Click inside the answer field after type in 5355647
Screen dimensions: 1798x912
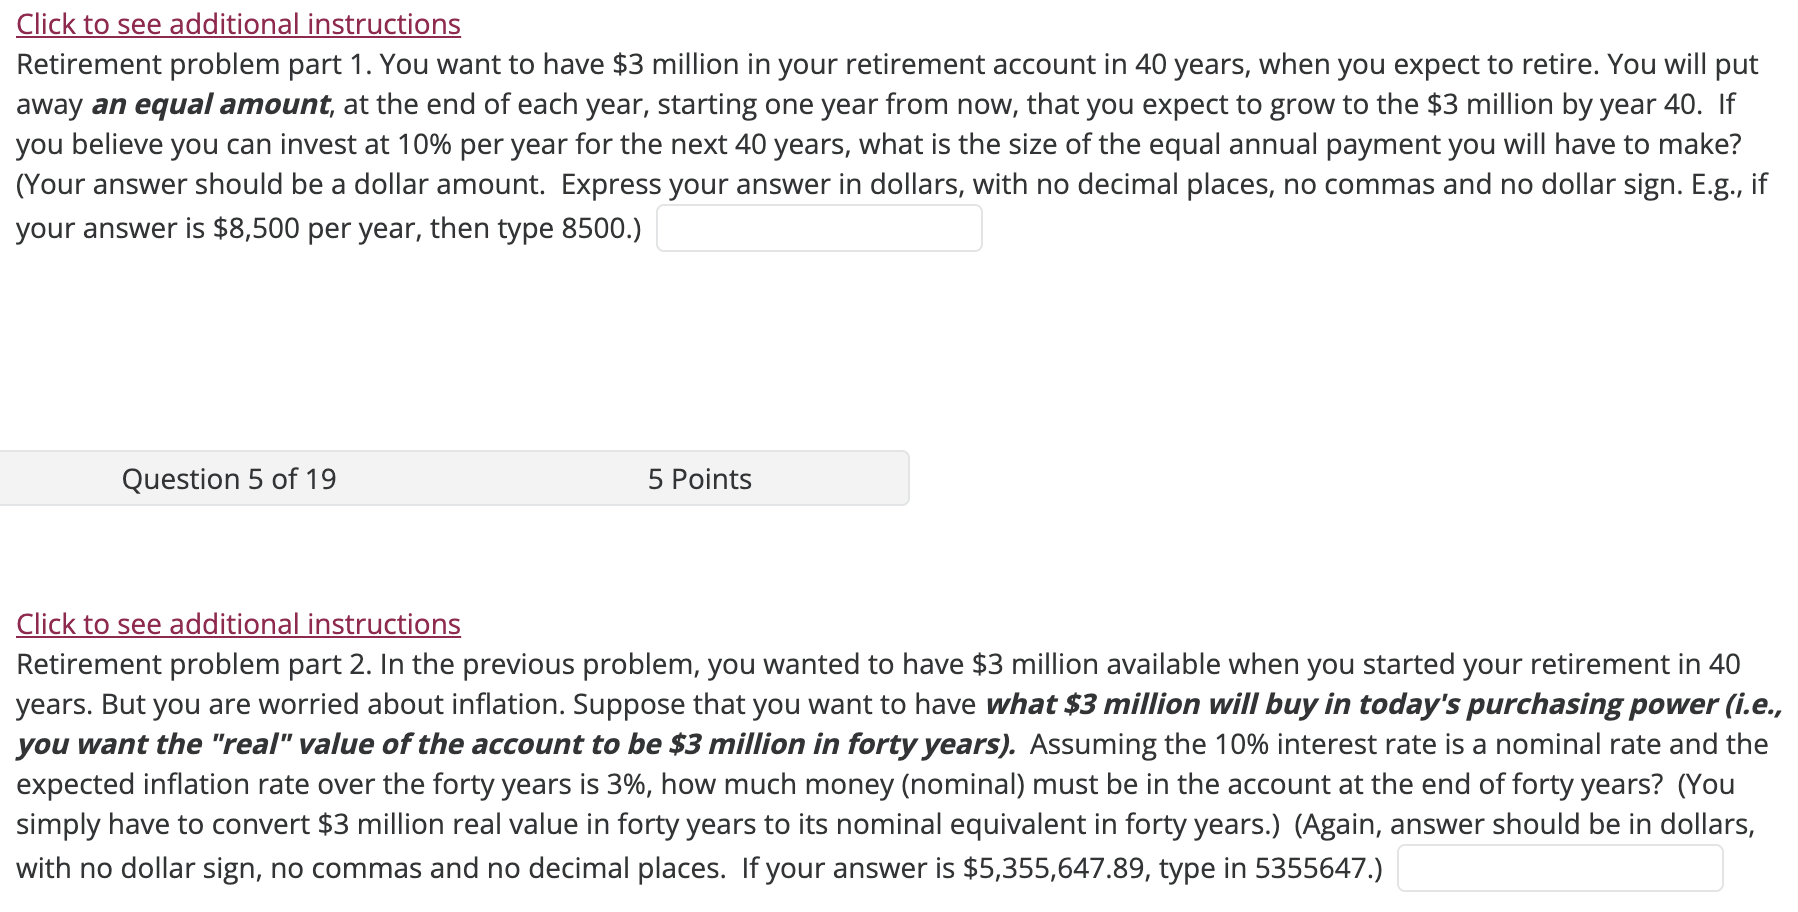pyautogui.click(x=1562, y=868)
